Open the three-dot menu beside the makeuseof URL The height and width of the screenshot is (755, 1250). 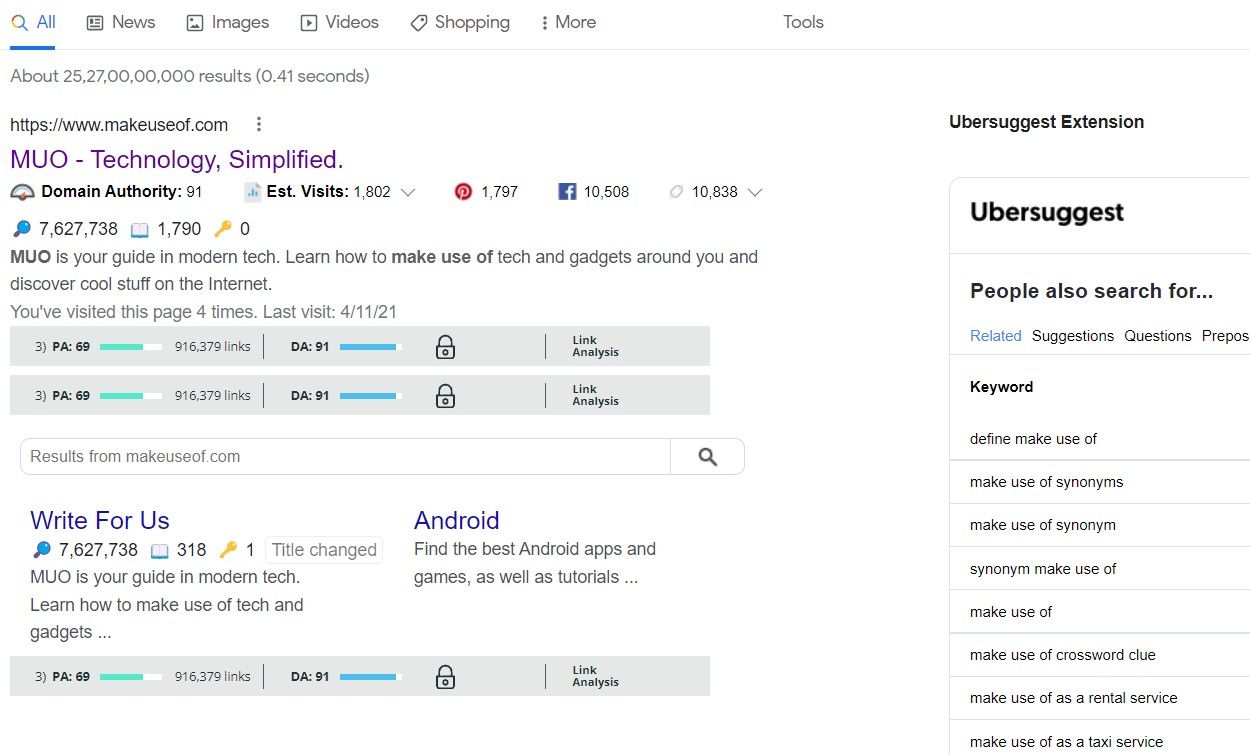[258, 124]
